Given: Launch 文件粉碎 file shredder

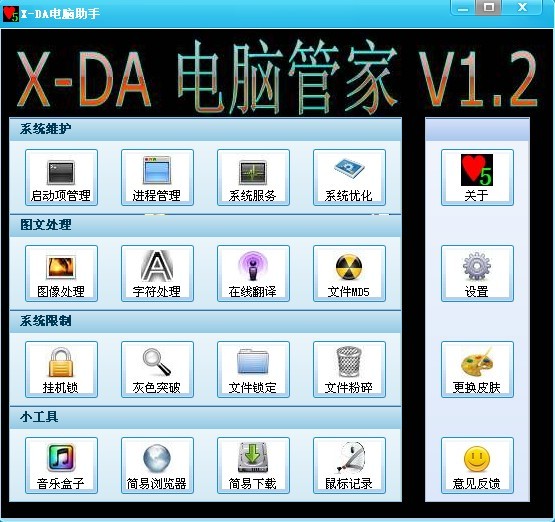Looking at the screenshot, I should coord(349,369).
